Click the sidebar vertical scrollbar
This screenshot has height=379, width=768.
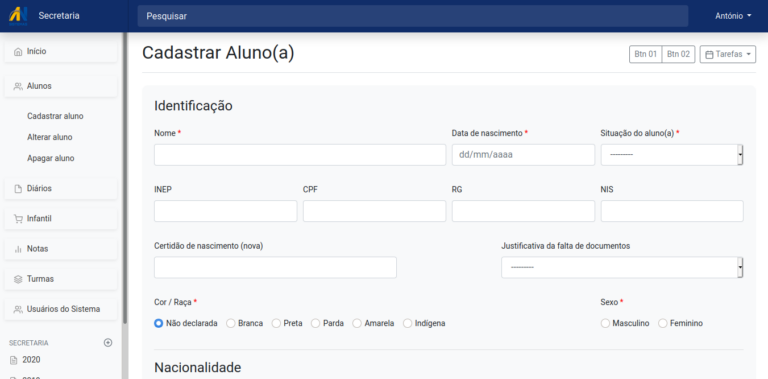[x=125, y=178]
